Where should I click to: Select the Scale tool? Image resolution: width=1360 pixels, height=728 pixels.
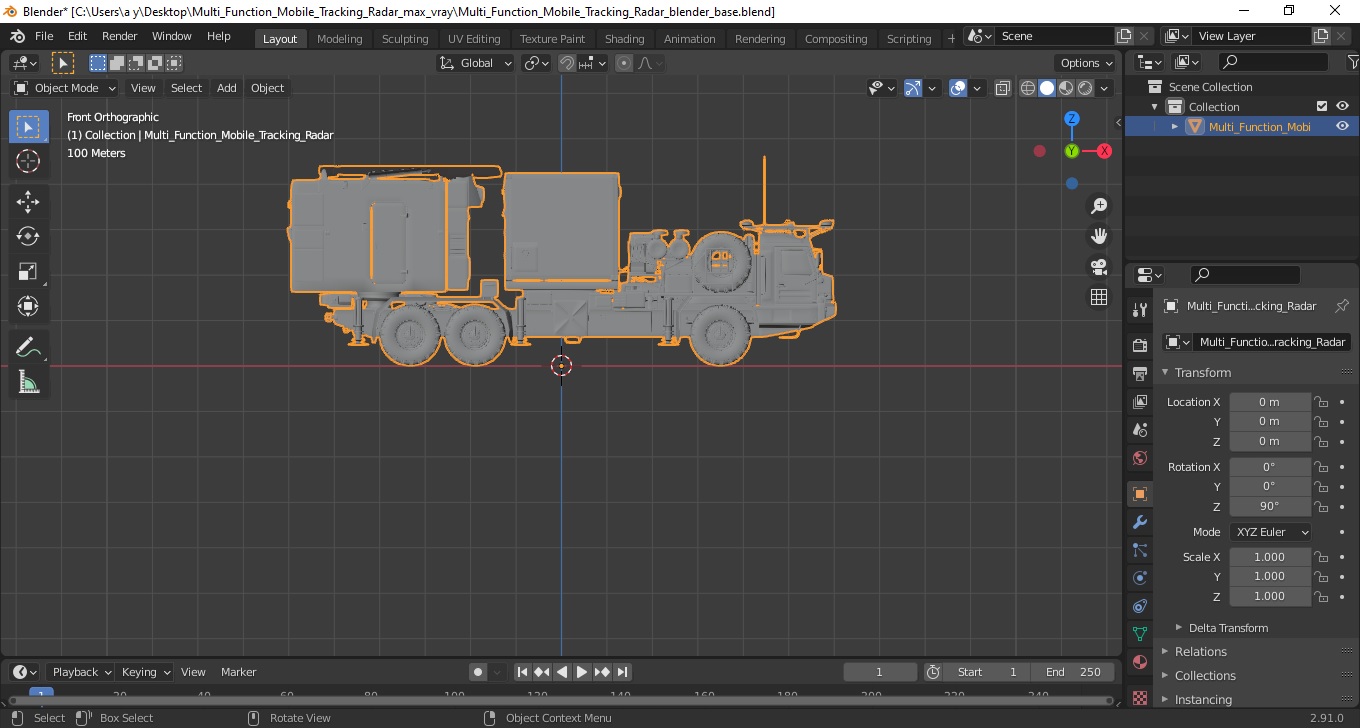pyautogui.click(x=28, y=271)
